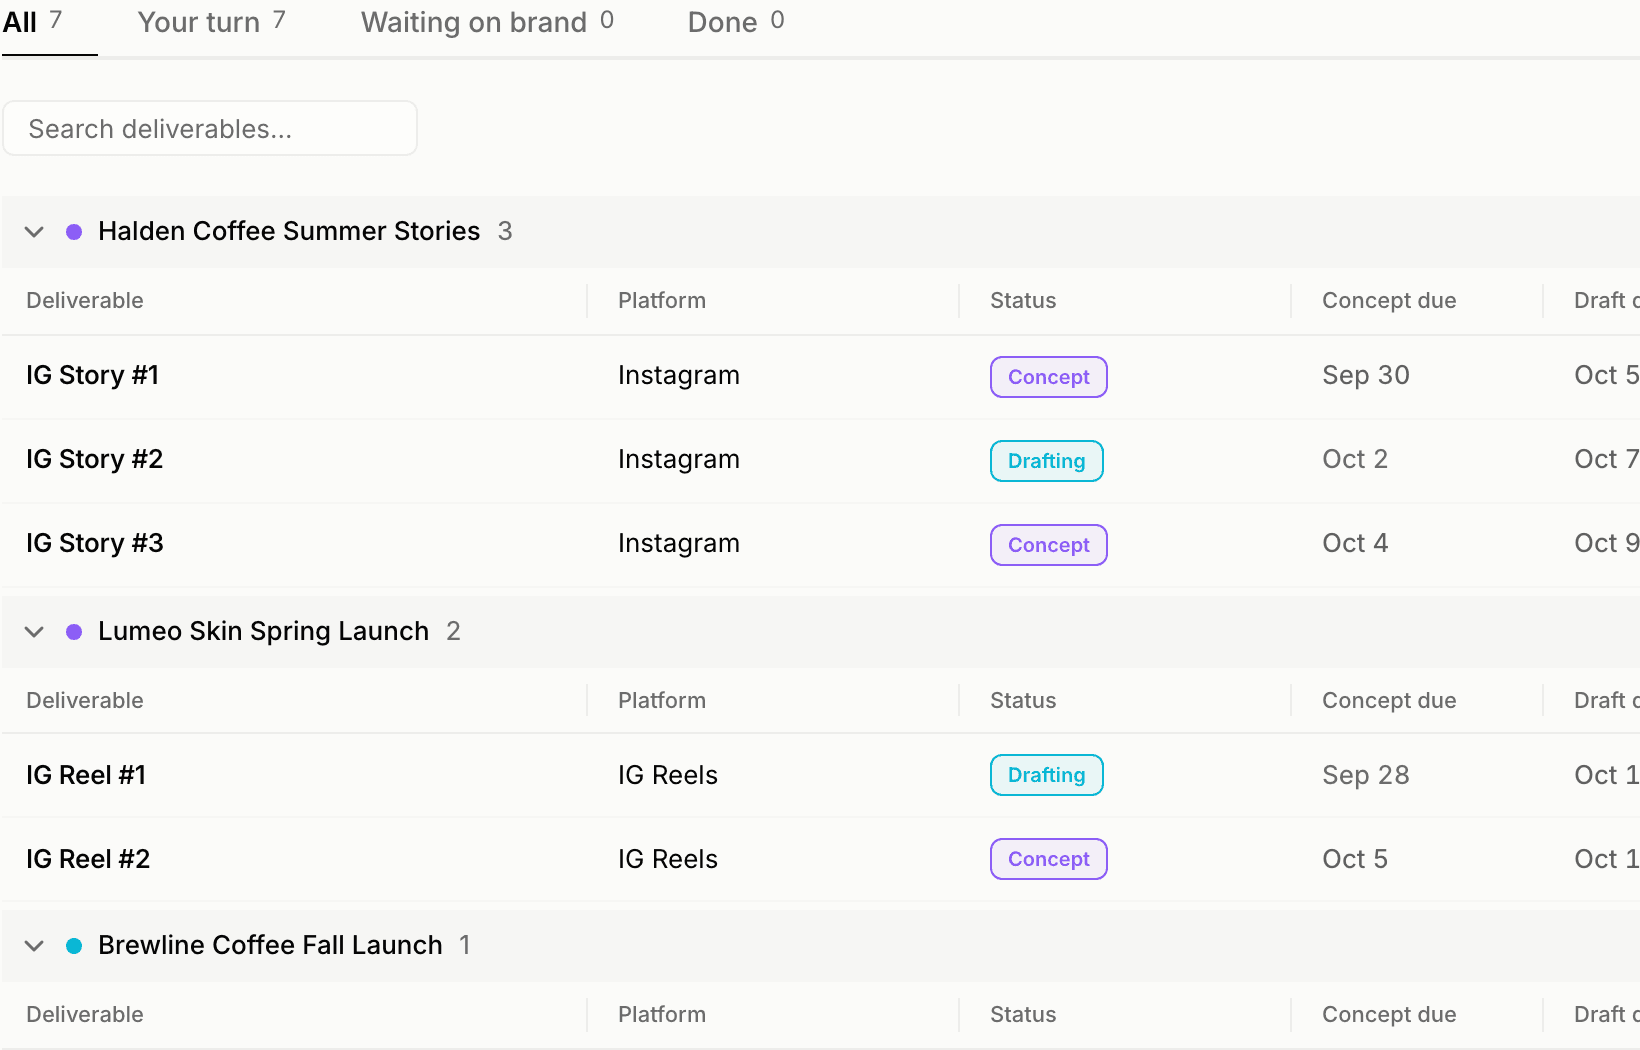
Task: Click the teal dot beside Brewline Coffee
Action: tap(74, 946)
